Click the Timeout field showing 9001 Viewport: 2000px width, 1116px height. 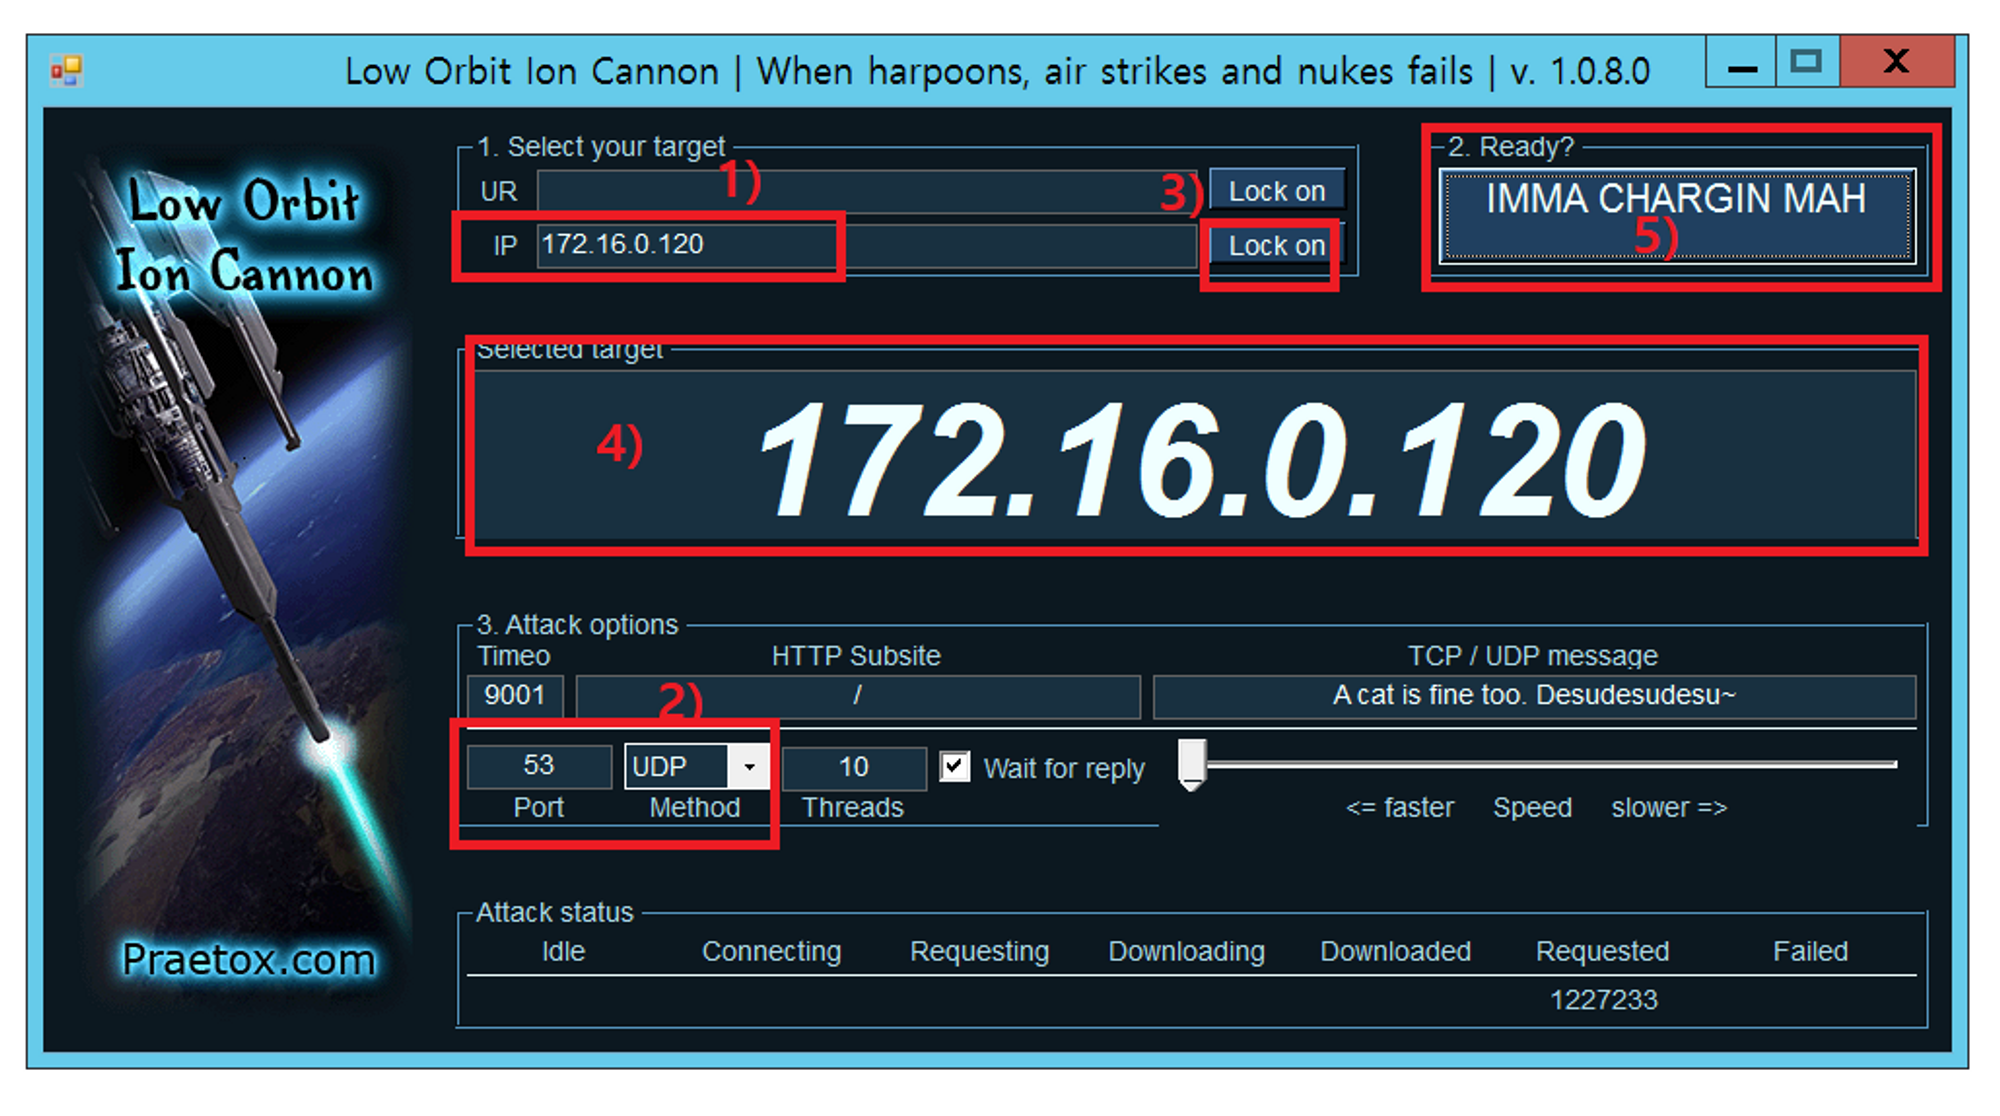pos(515,696)
